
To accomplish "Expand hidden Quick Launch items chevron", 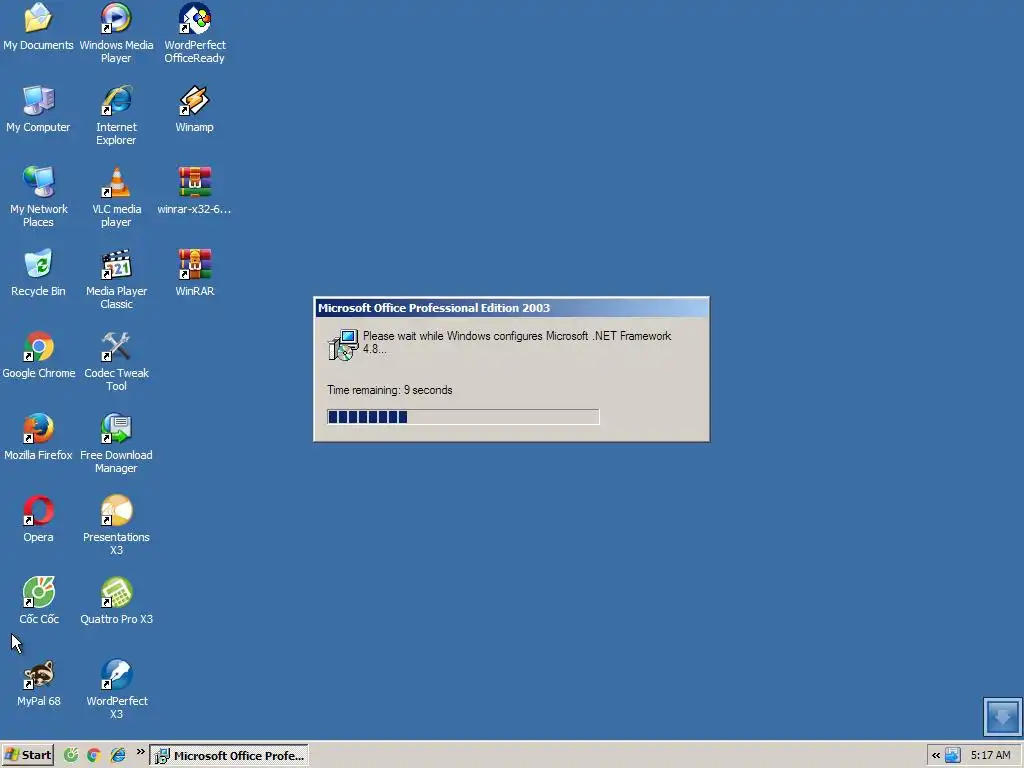I will (140, 752).
